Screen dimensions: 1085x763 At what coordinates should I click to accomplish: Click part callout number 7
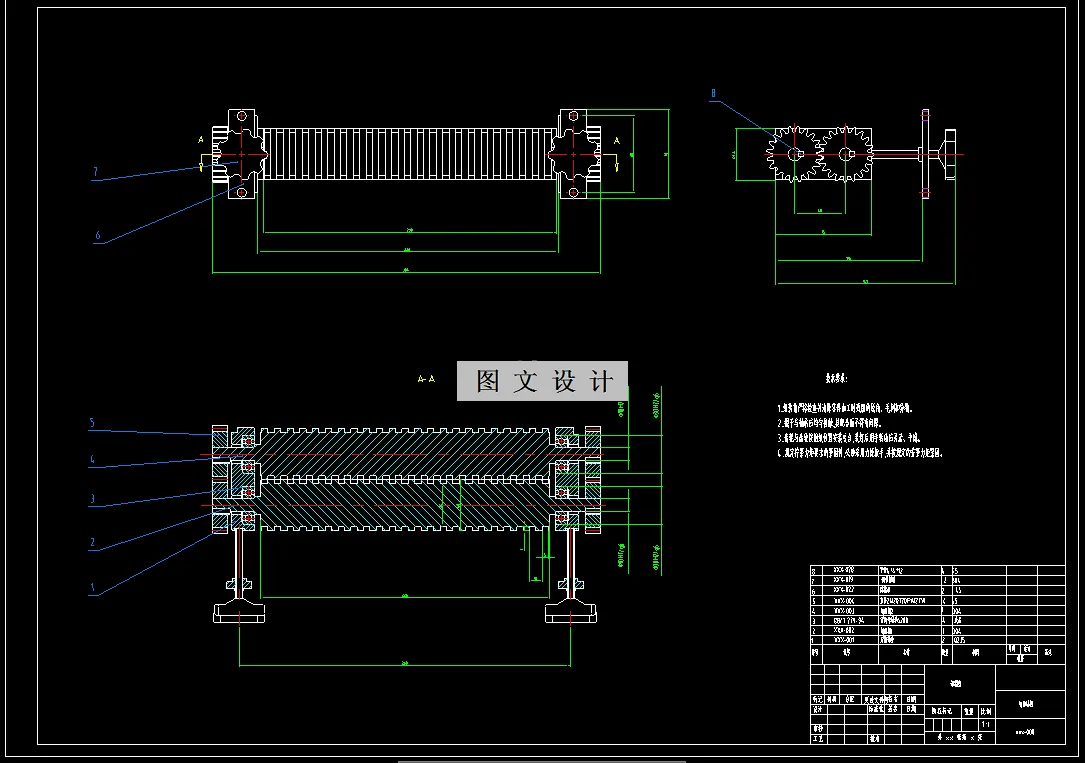click(95, 172)
